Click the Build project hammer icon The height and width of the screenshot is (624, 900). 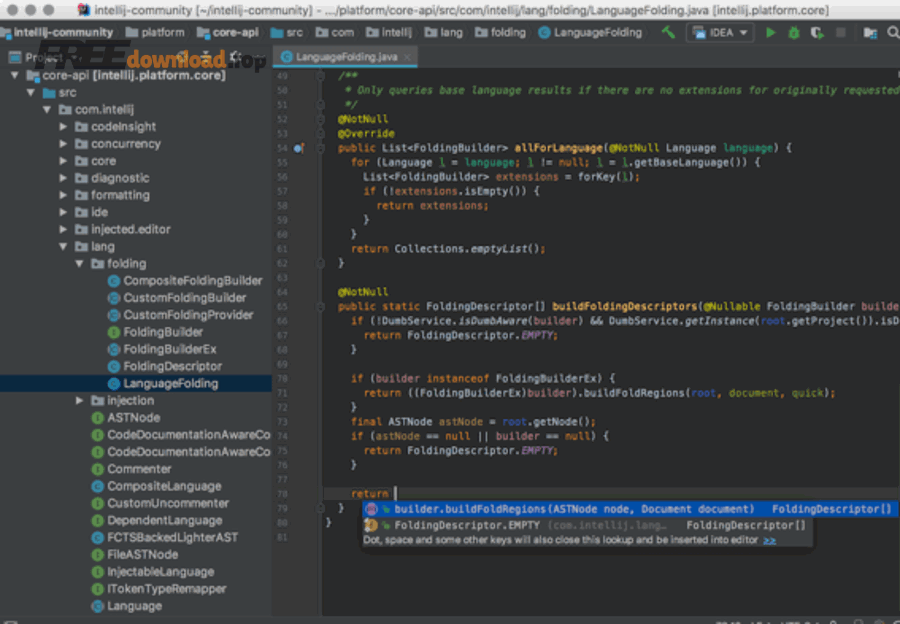pyautogui.click(x=668, y=32)
